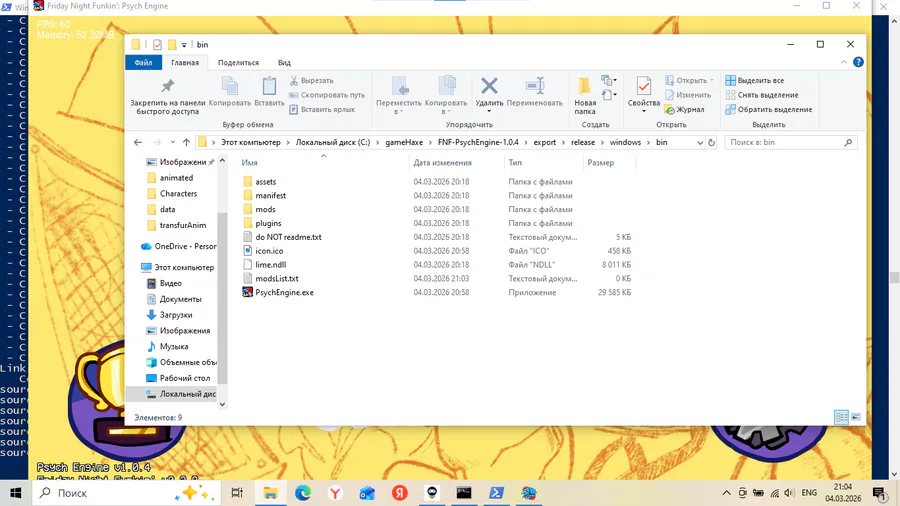
Task: Collapse the ribbon with the chevron
Action: (844, 62)
